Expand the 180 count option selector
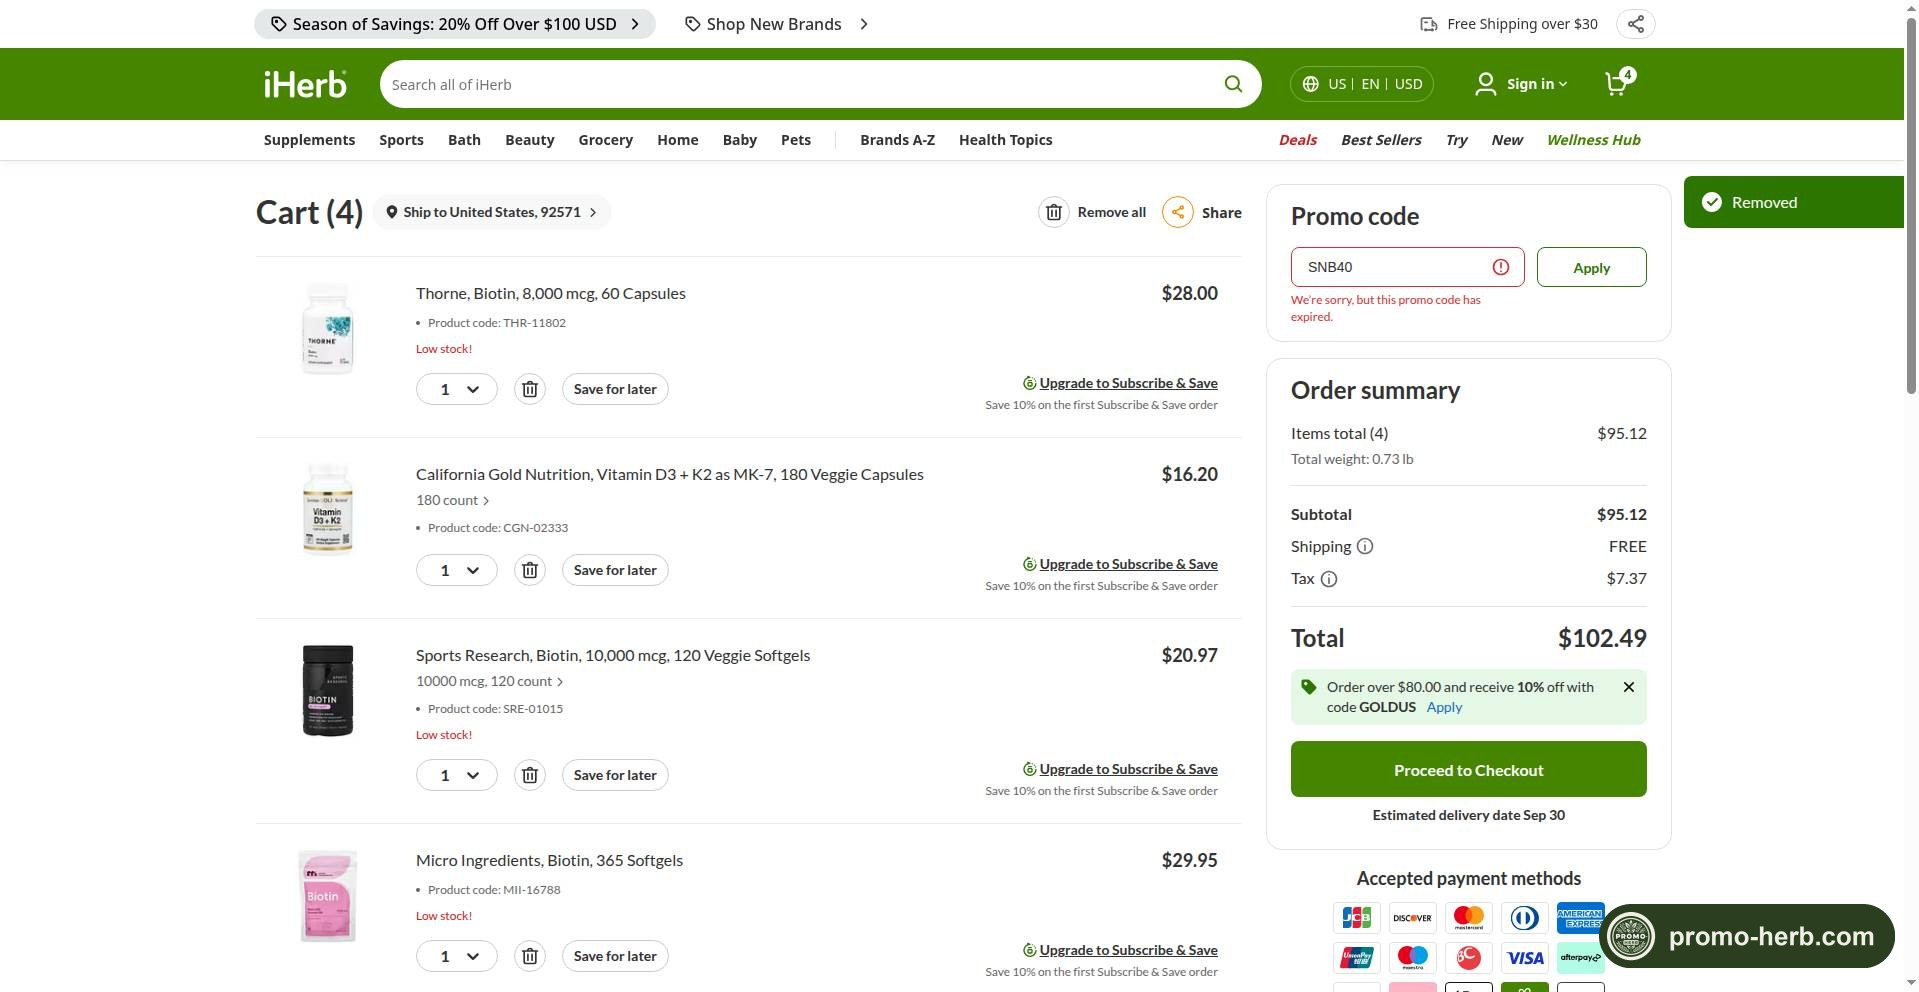 tap(453, 500)
